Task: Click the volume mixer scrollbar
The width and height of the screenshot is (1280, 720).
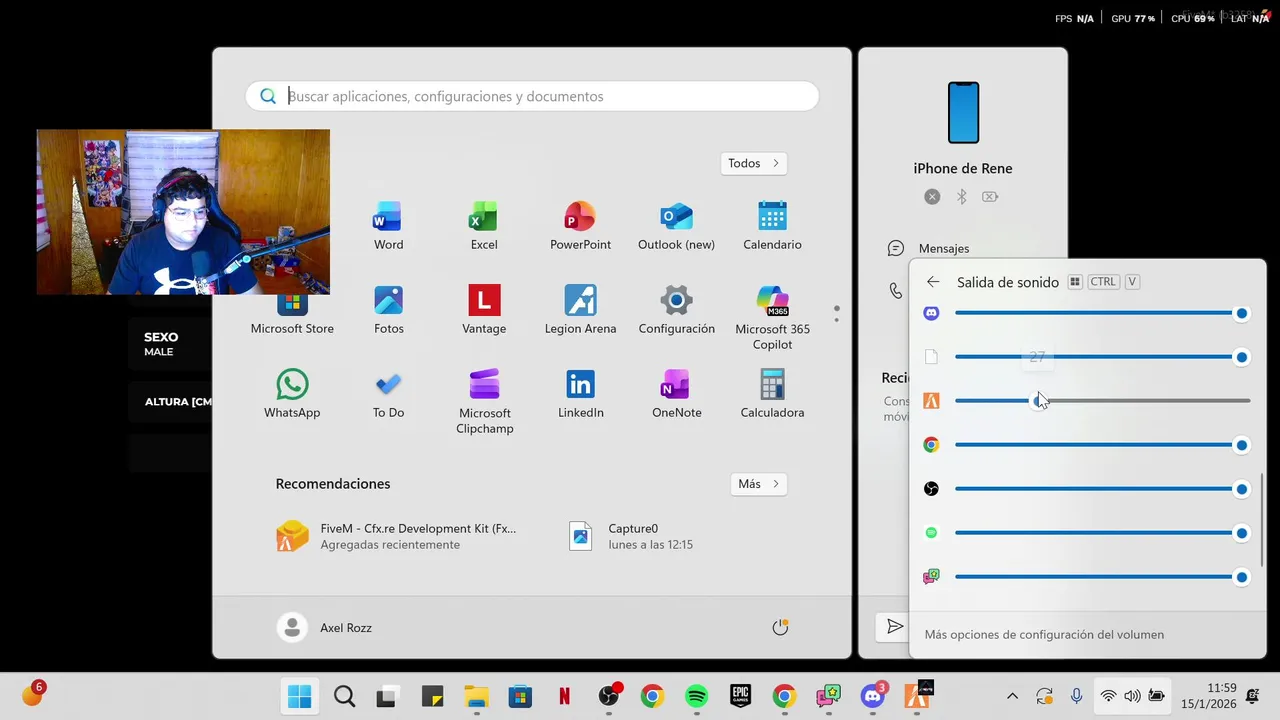Action: (x=1262, y=519)
